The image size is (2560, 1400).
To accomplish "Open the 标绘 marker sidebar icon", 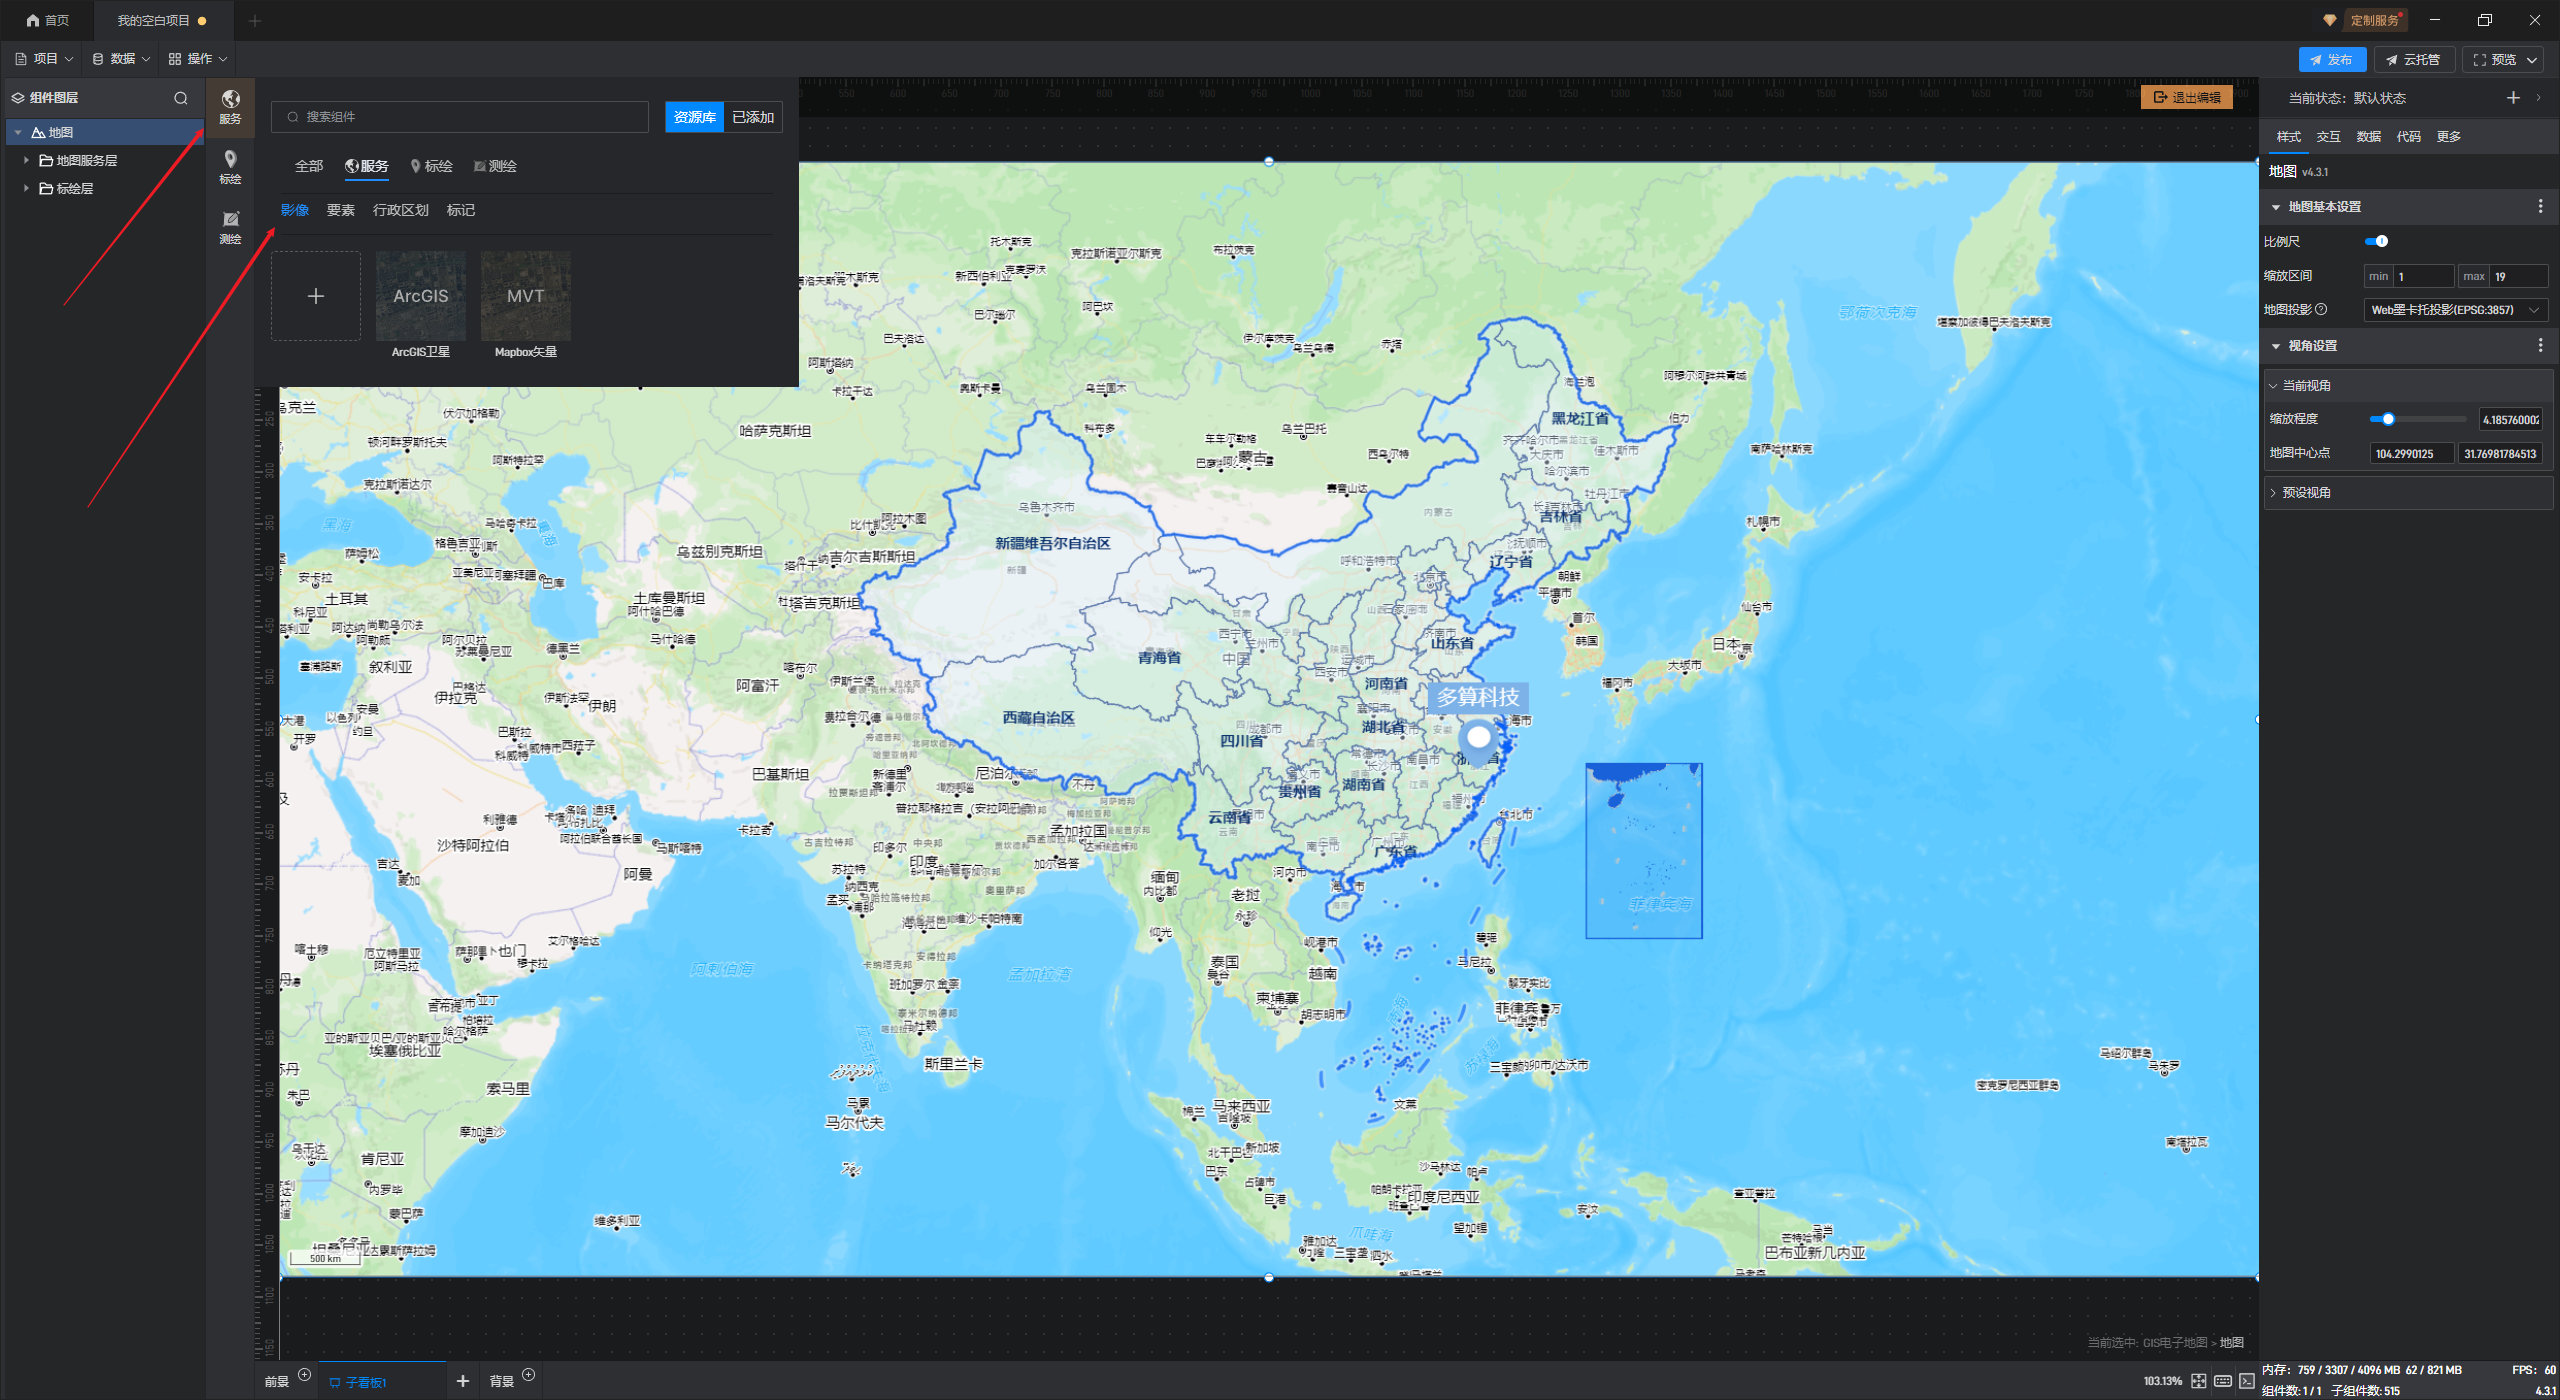I will coord(230,166).
